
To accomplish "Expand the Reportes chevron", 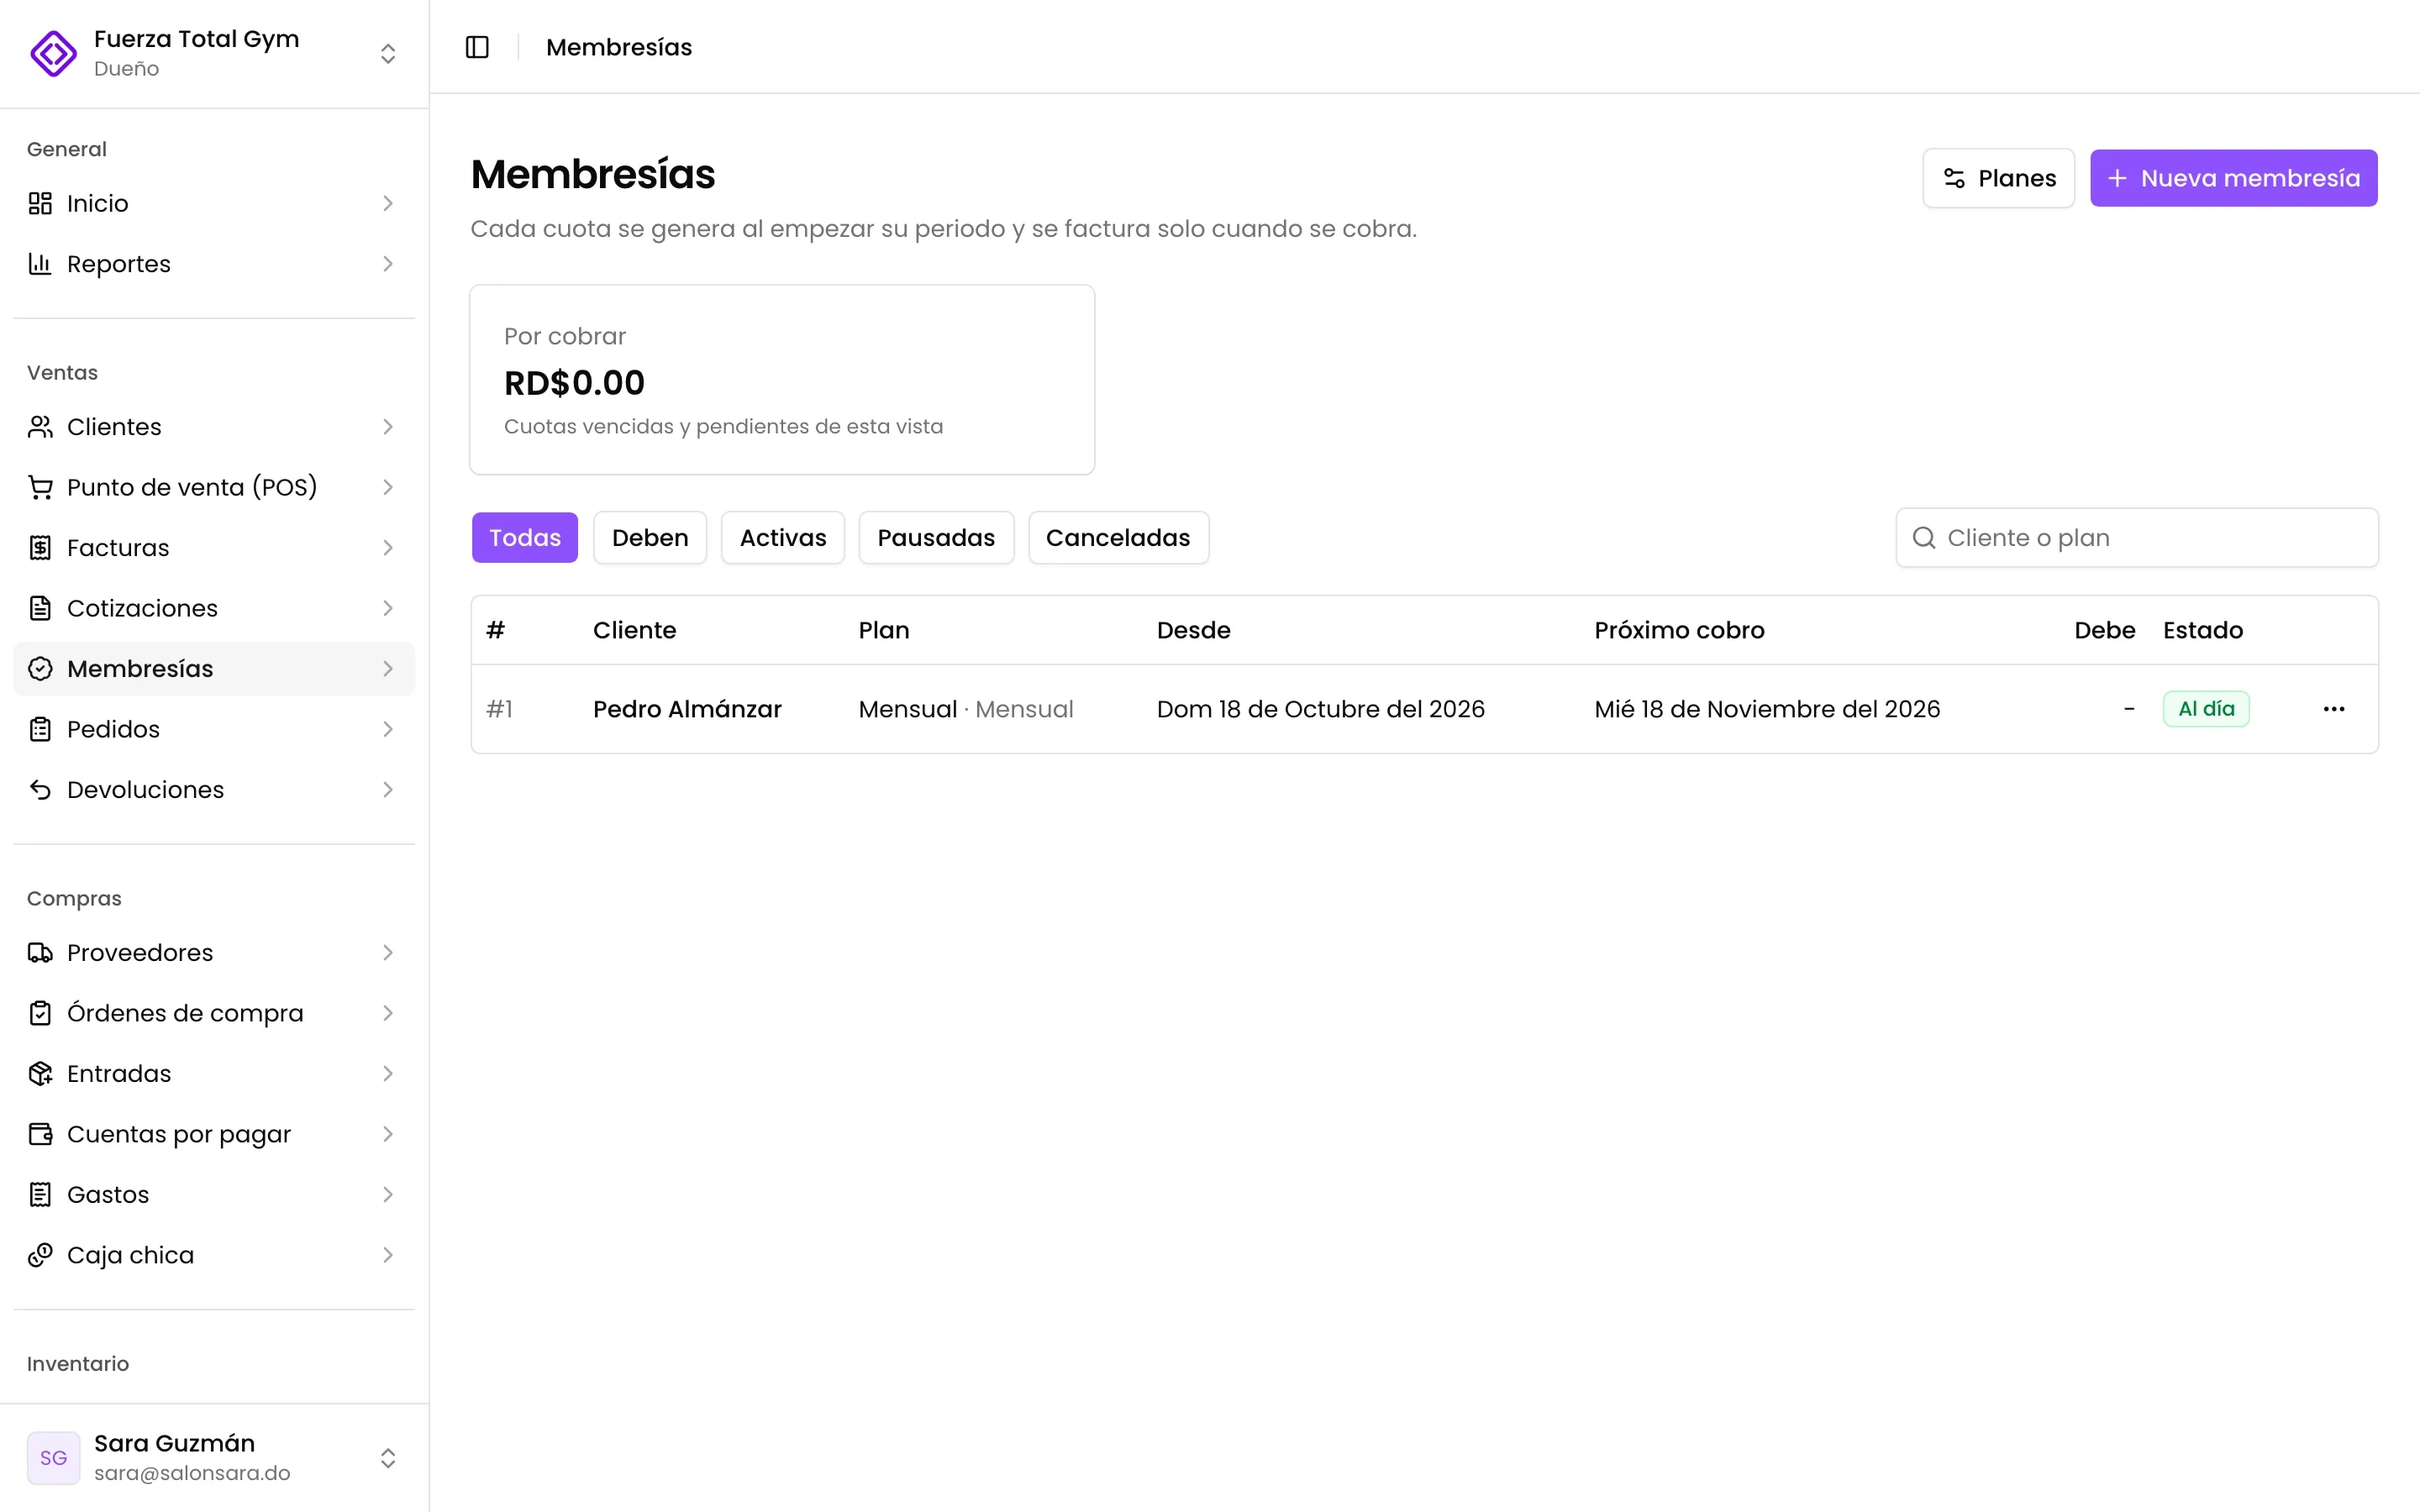I will pos(388,264).
